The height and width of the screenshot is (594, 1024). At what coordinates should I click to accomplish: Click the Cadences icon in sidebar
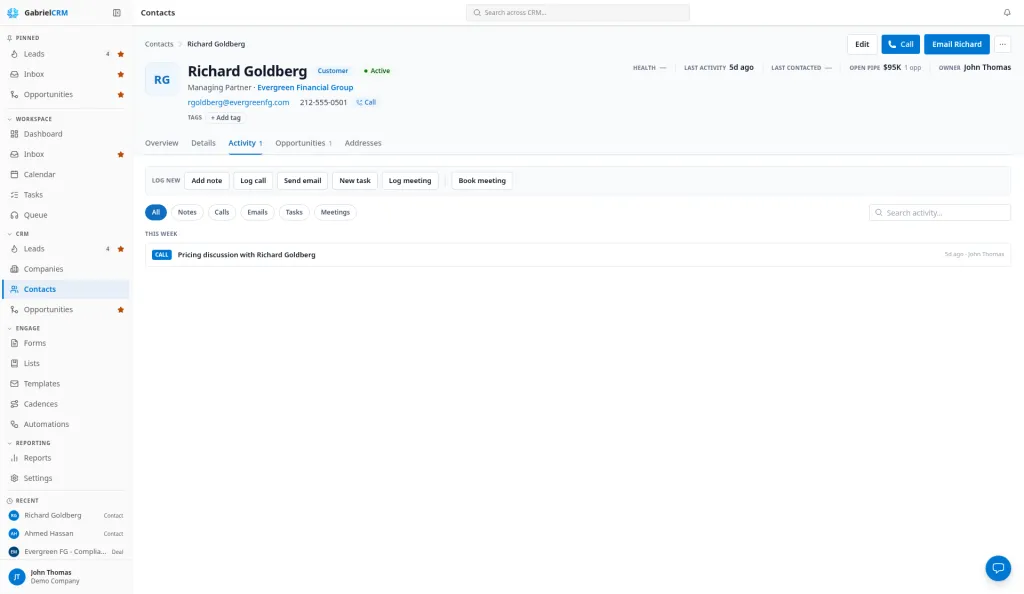pos(14,403)
